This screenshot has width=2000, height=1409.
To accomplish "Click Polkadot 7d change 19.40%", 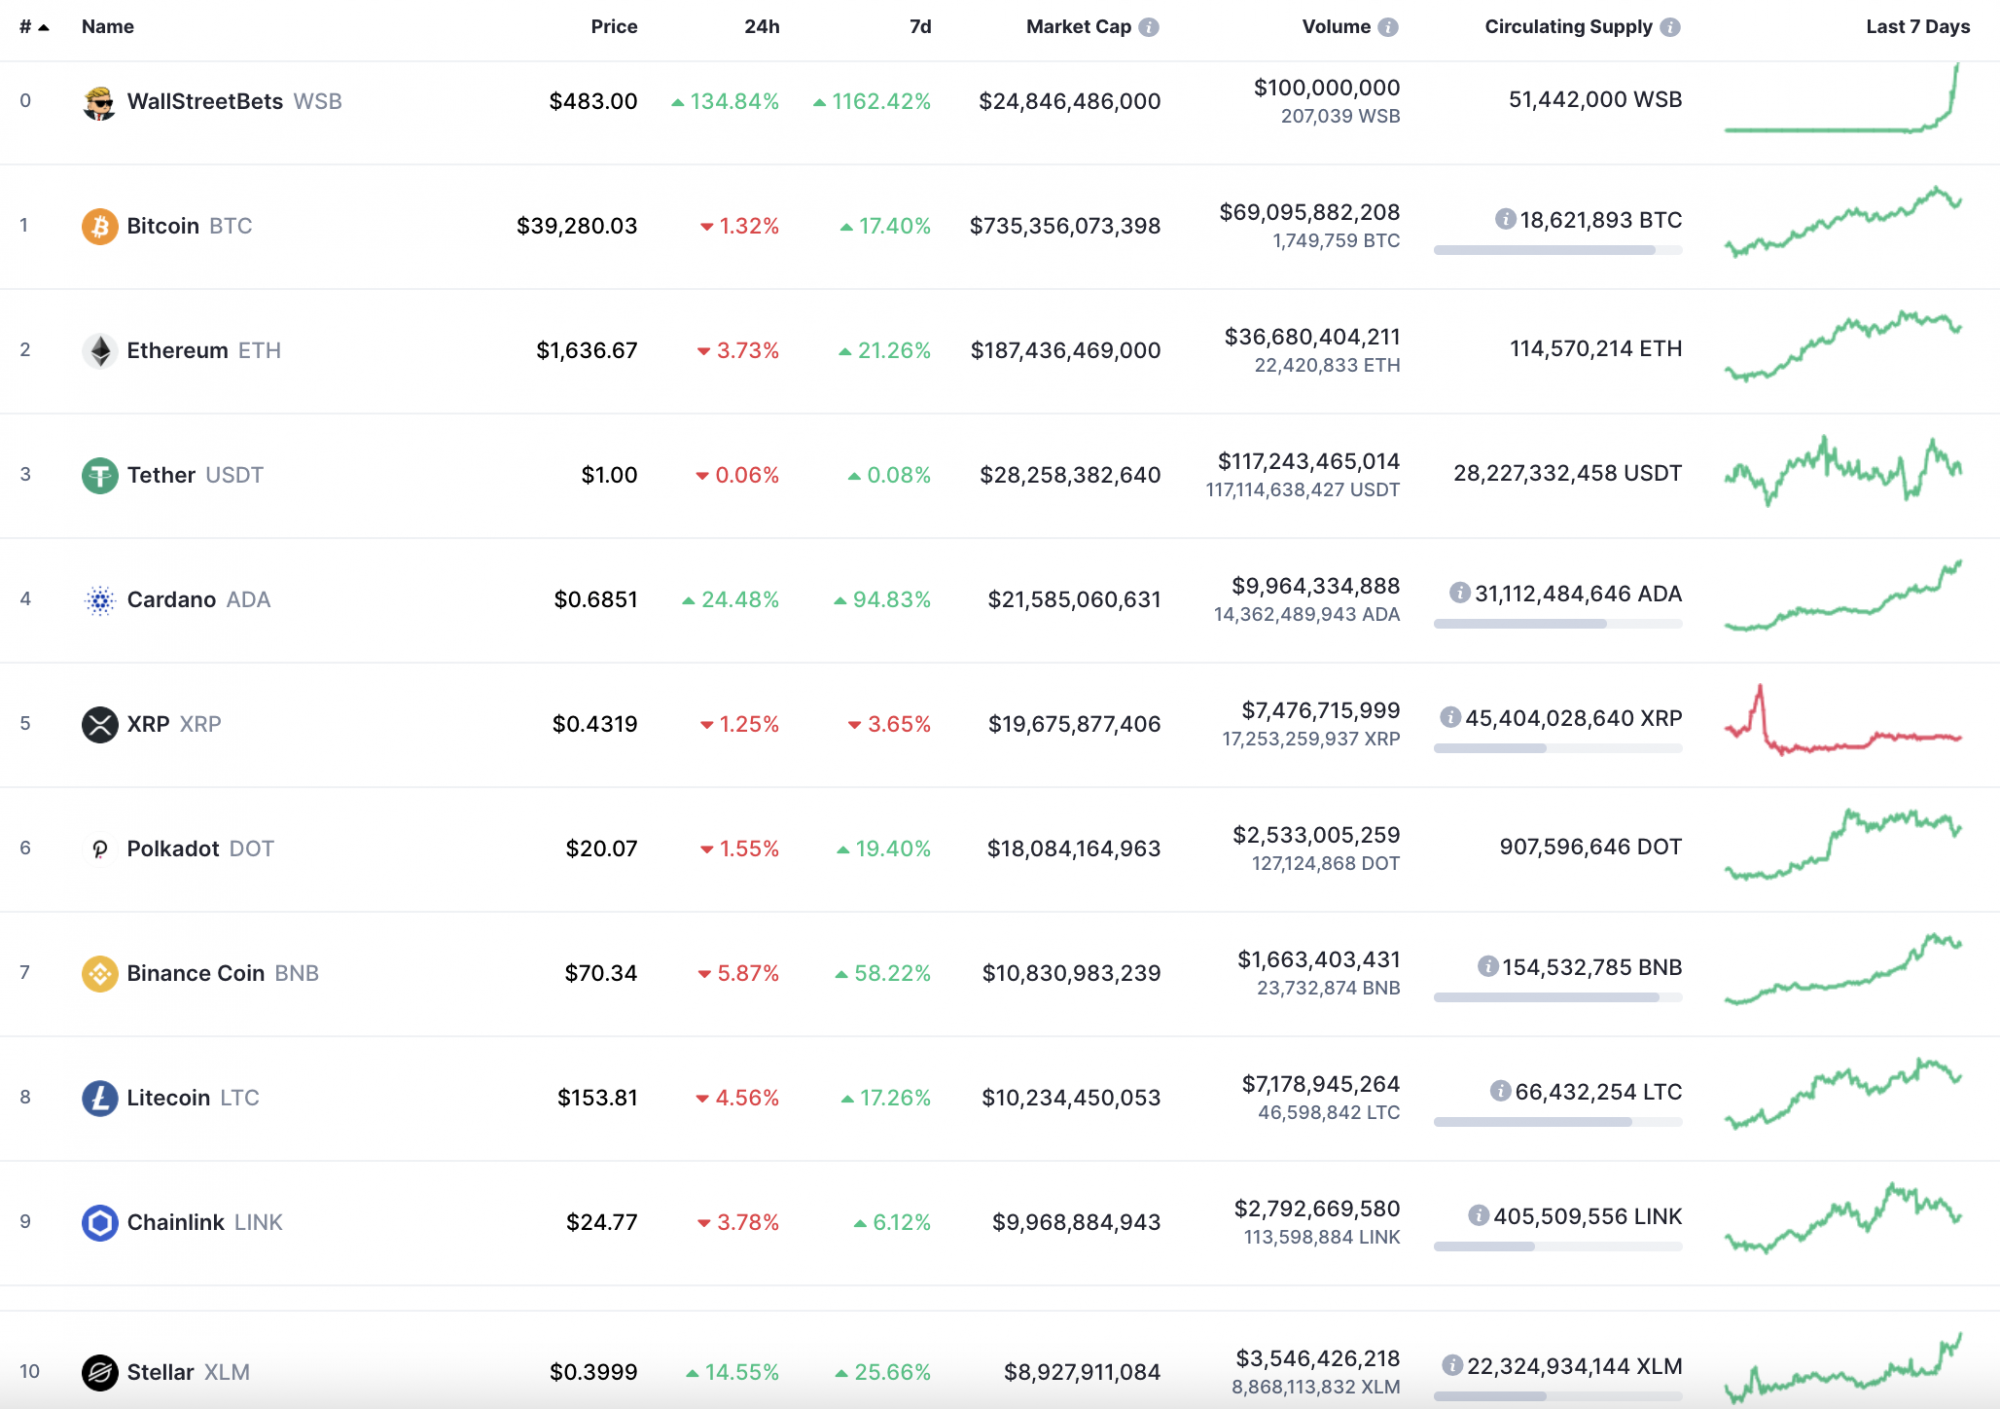I will (x=884, y=849).
